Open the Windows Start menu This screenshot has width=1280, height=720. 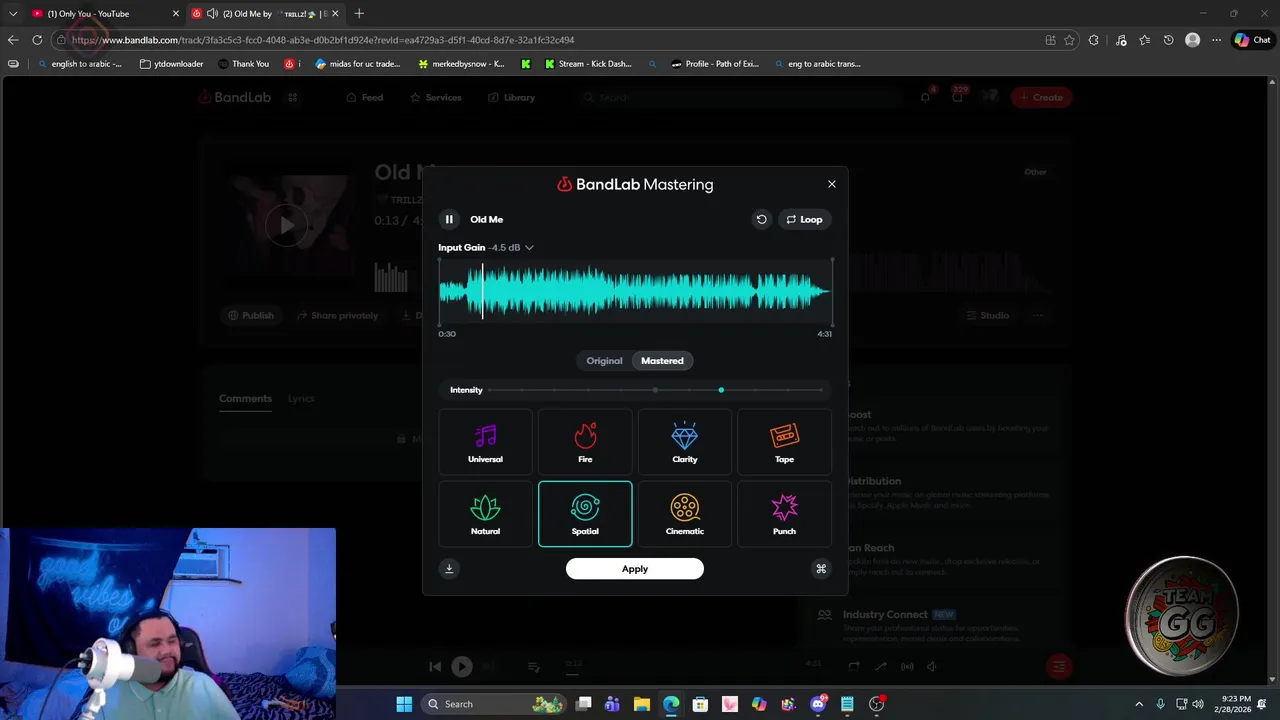tap(404, 704)
